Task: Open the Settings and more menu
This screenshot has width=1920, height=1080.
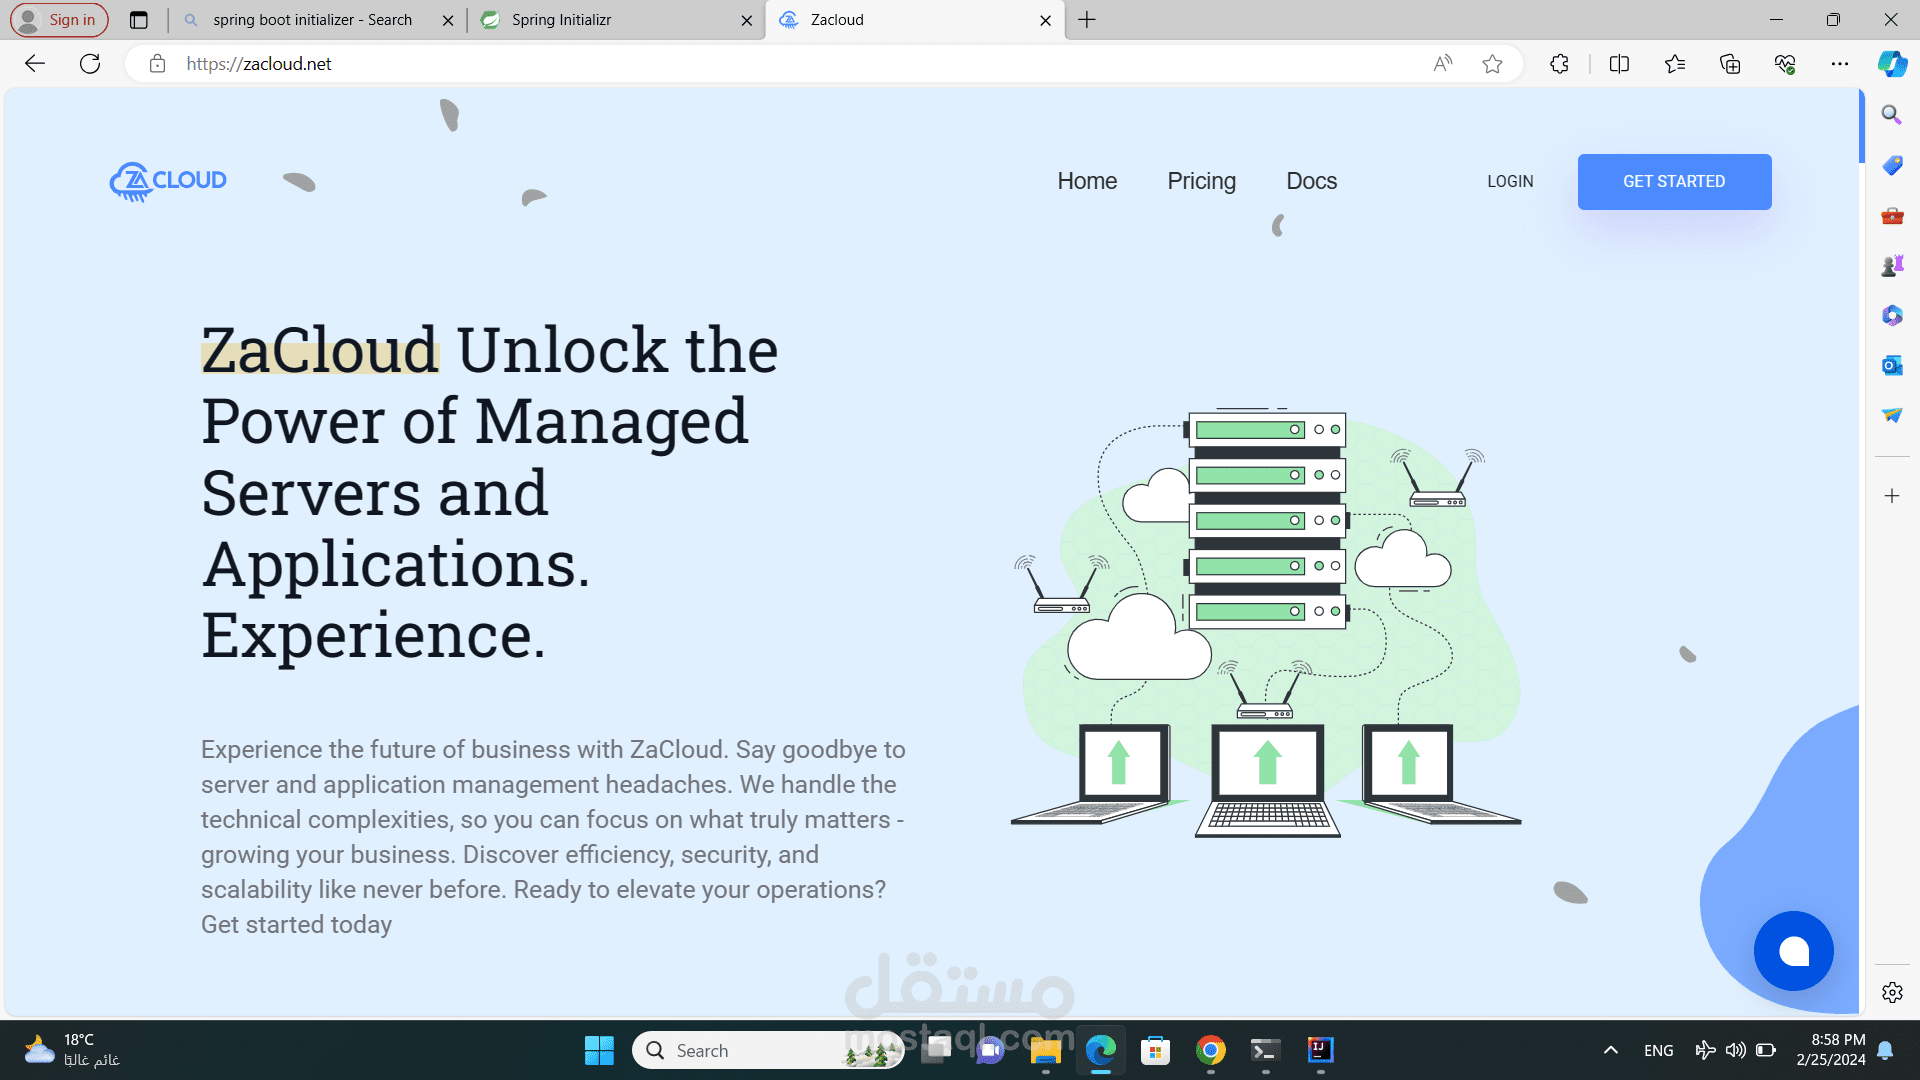Action: coord(1841,63)
